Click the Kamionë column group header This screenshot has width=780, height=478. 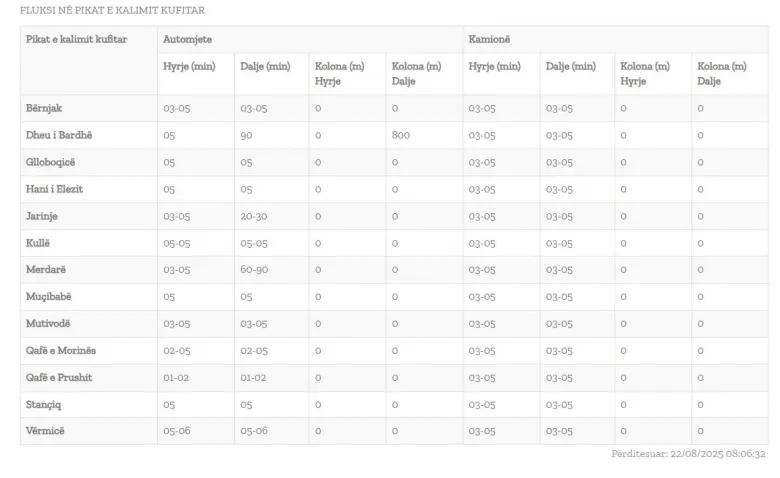pos(489,39)
